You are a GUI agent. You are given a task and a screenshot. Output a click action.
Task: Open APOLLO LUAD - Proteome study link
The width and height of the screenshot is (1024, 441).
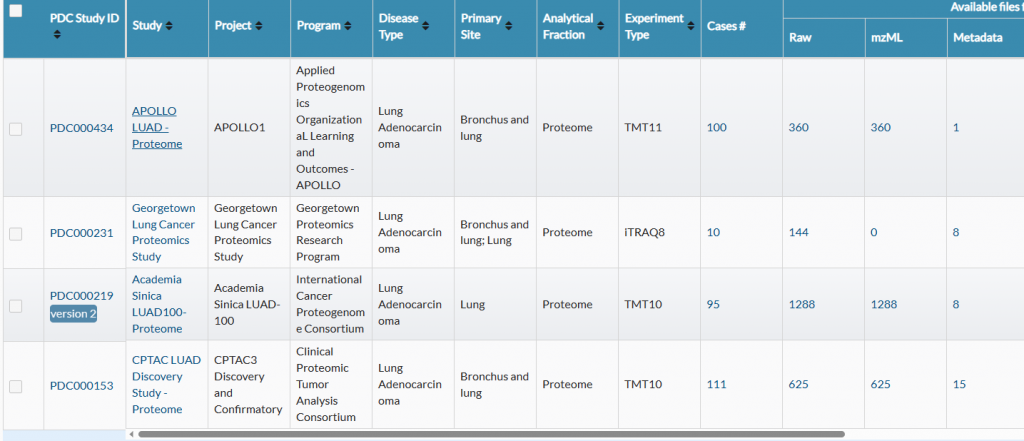[x=157, y=127]
